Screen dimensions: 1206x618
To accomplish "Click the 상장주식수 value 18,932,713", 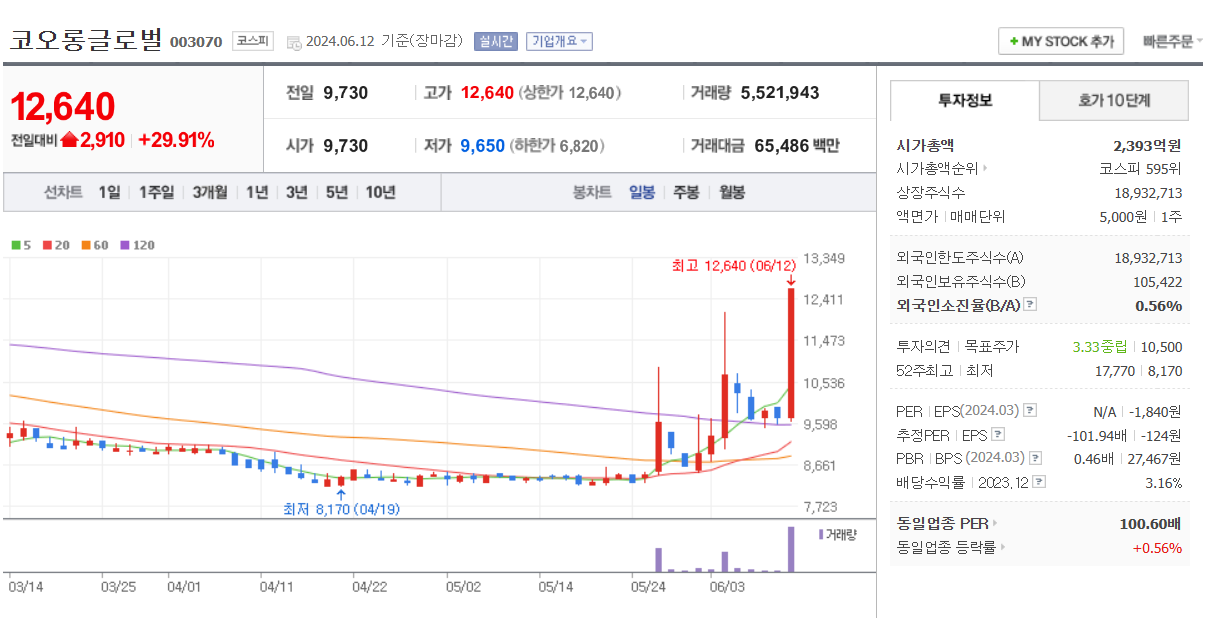I will coord(1148,193).
